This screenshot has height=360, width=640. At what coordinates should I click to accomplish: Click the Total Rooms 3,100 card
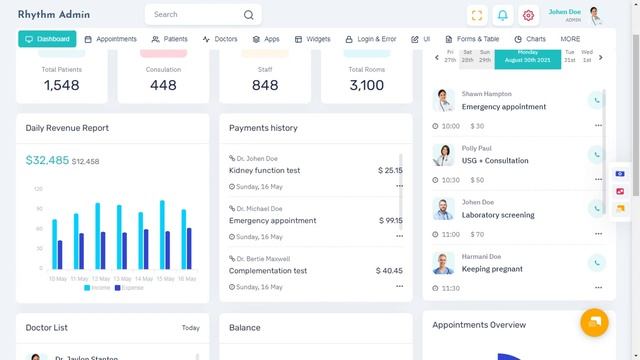(x=367, y=76)
